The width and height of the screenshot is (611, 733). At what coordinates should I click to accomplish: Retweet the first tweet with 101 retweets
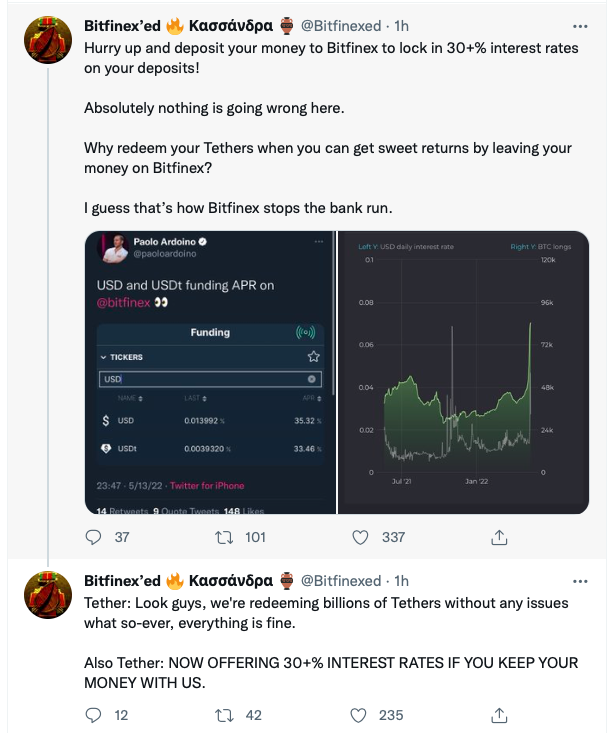226,537
